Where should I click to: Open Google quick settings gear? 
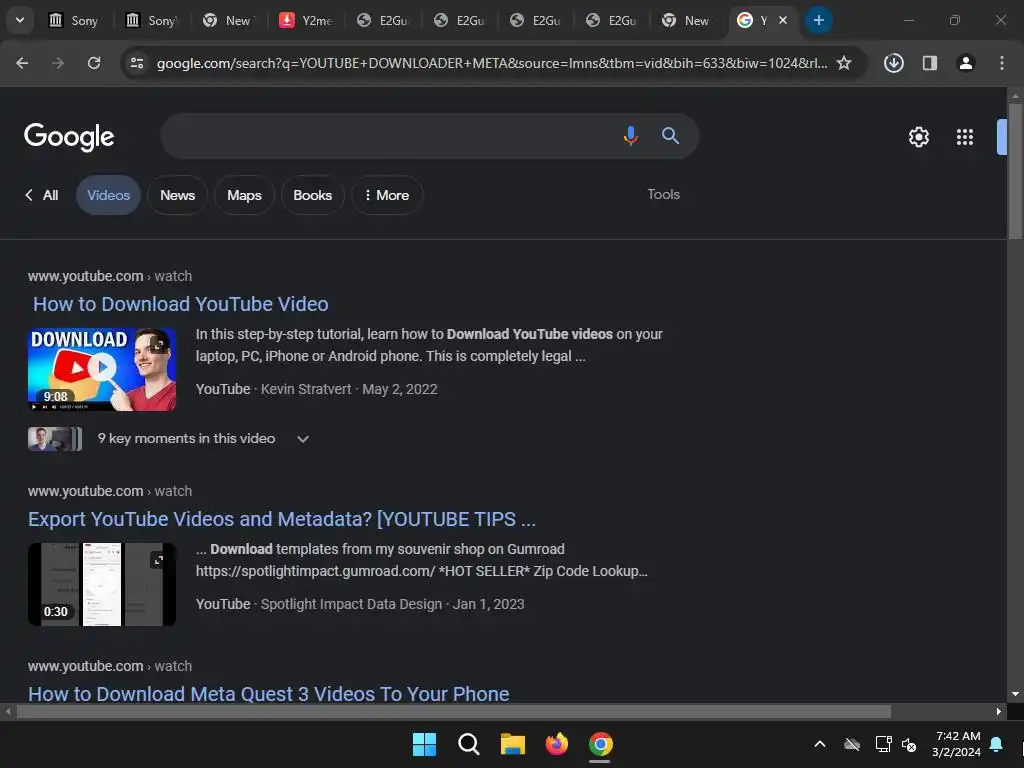(x=918, y=137)
